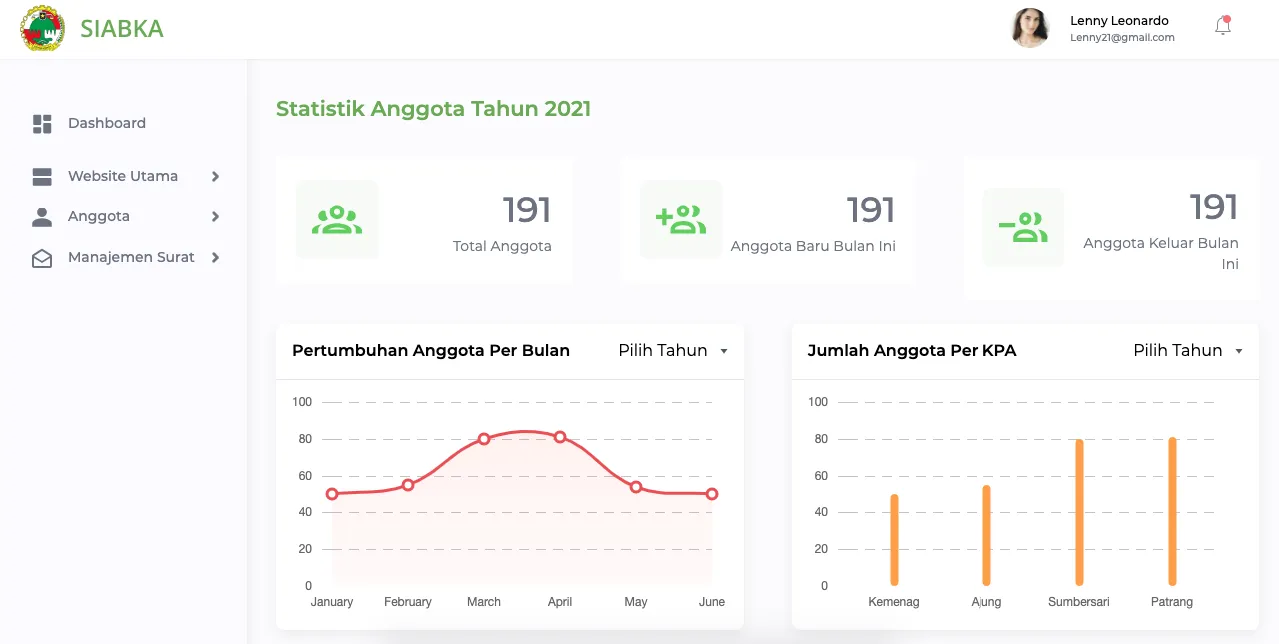Click the SIABKA emblem logo
The image size is (1279, 644).
(42, 28)
